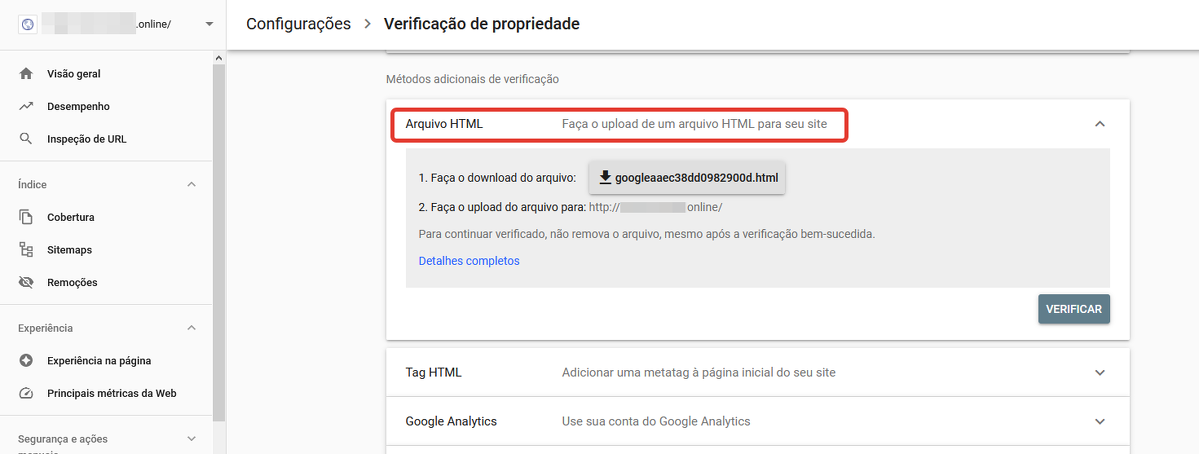This screenshot has width=1199, height=454.
Task: Open the property selector dropdown
Action: [209, 24]
